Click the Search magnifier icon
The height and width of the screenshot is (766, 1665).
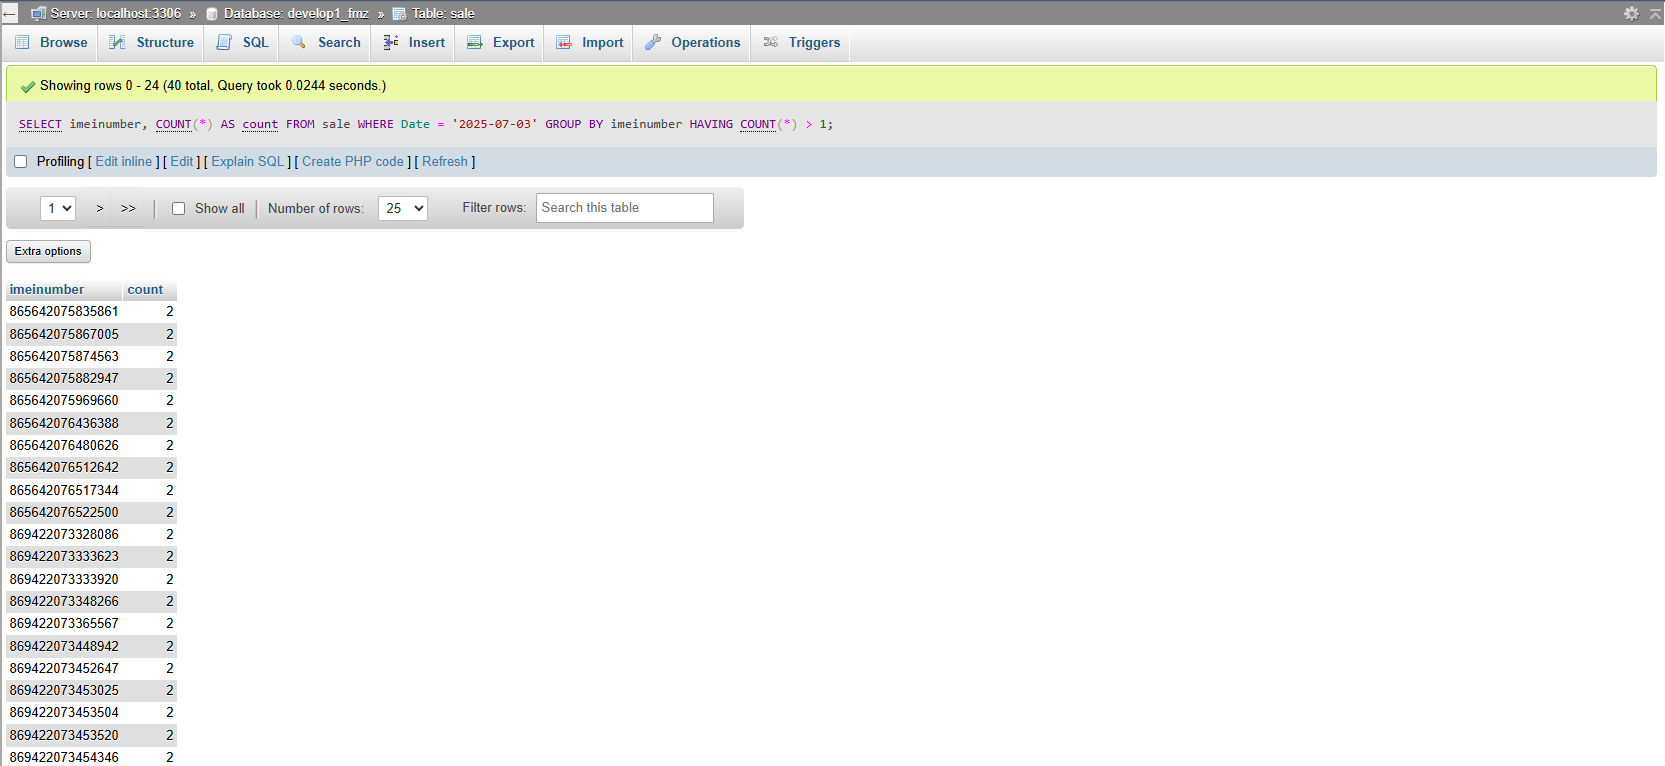point(299,43)
